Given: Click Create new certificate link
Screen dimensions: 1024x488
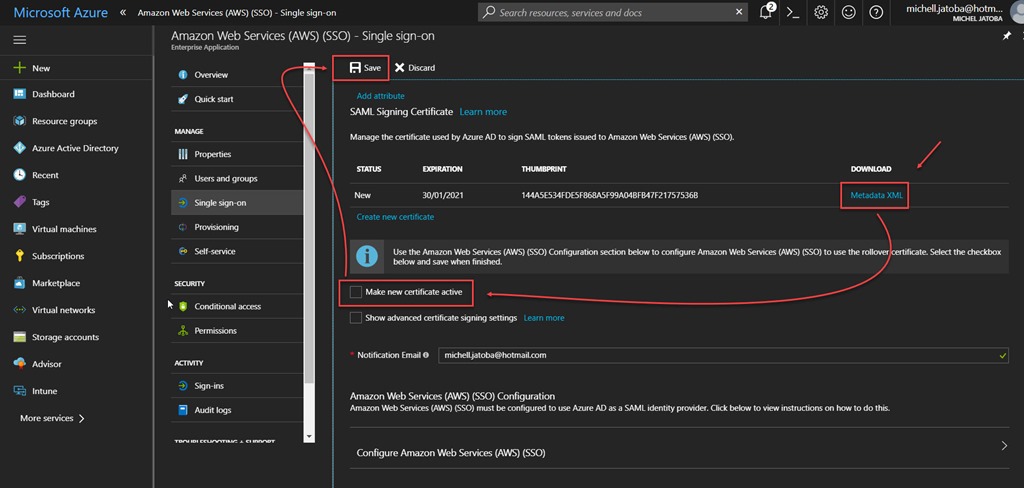Looking at the screenshot, I should [395, 217].
